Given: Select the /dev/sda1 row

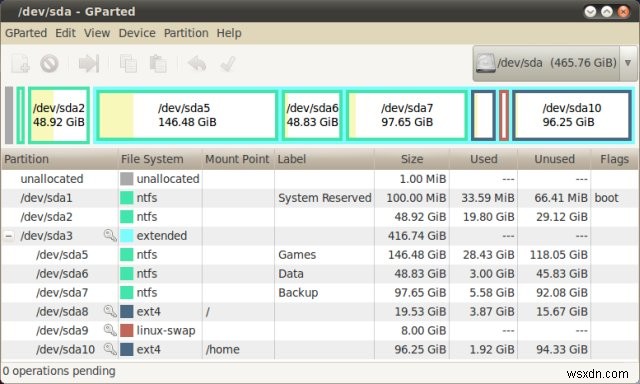Looking at the screenshot, I should 320,198.
